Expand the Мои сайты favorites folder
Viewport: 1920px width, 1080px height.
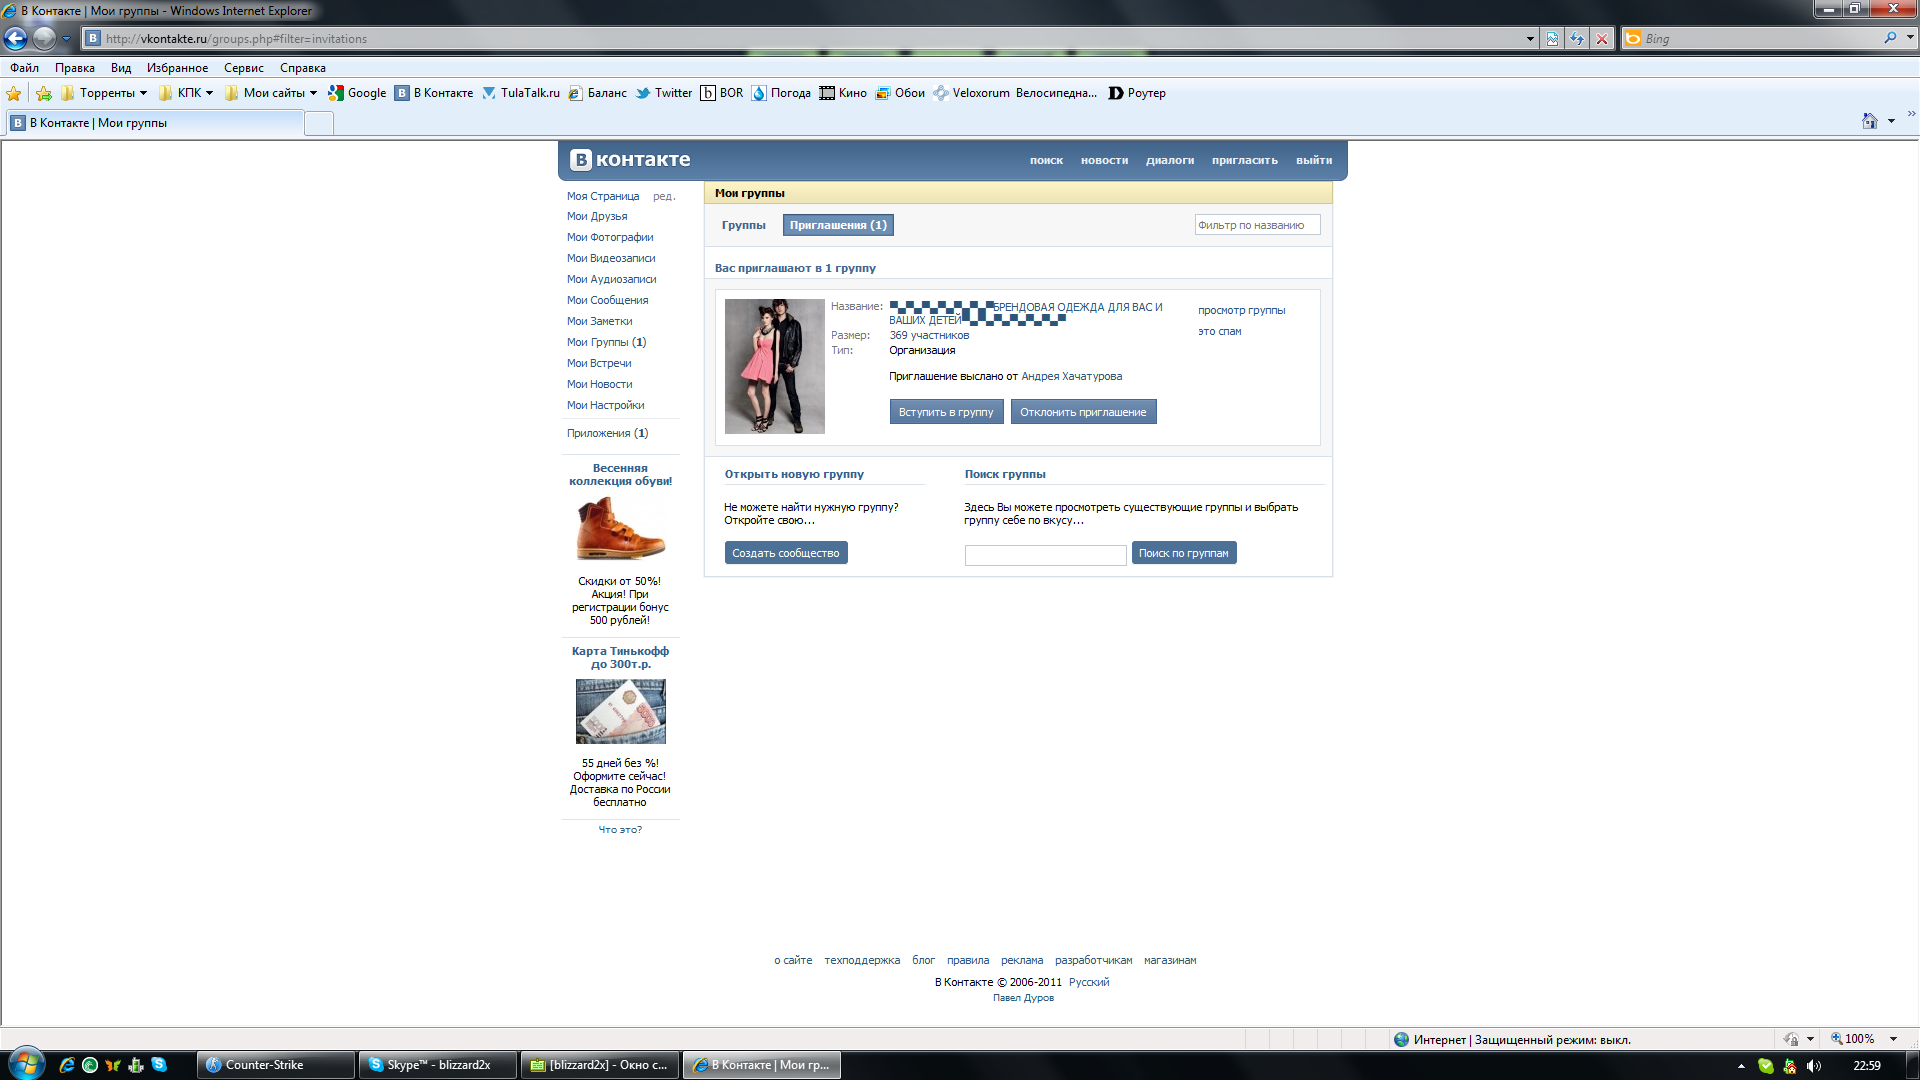[271, 93]
